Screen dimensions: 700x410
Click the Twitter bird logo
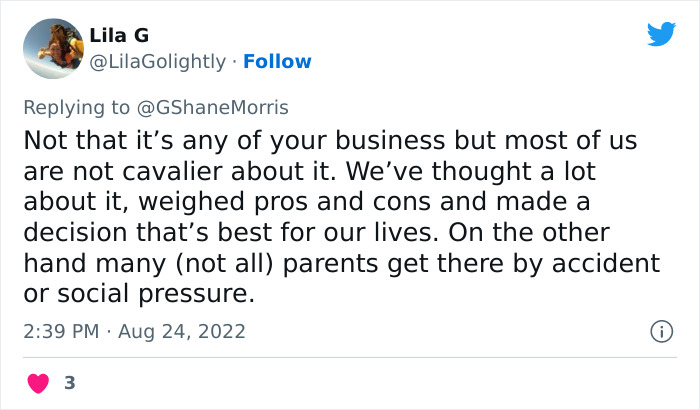tap(661, 35)
